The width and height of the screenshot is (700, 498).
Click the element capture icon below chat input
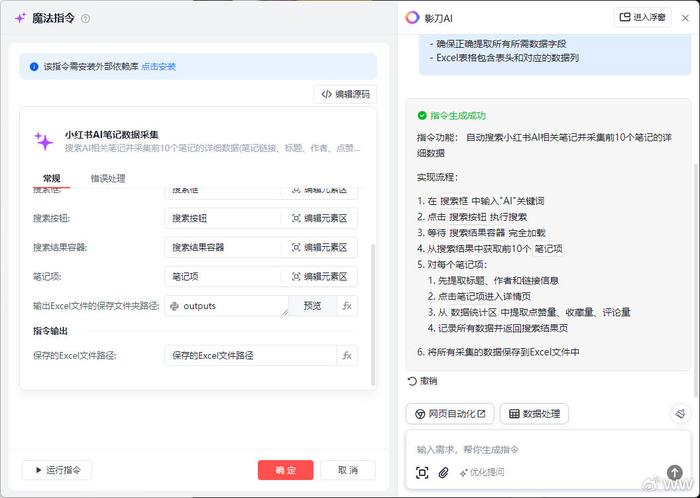(422, 473)
